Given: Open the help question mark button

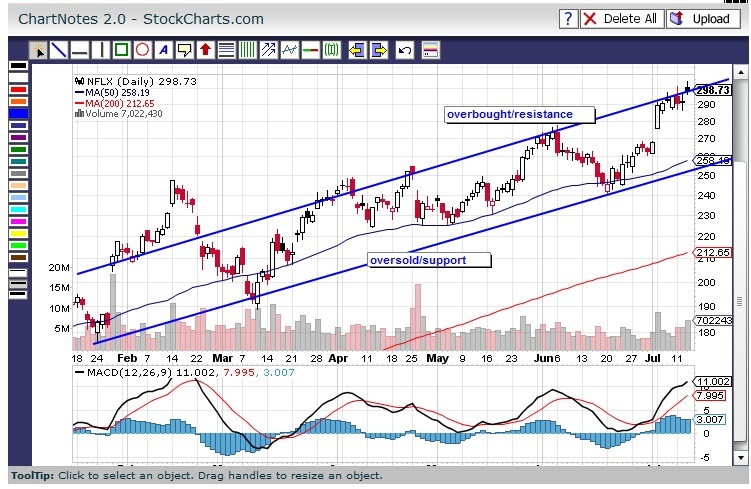Looking at the screenshot, I should coord(569,19).
